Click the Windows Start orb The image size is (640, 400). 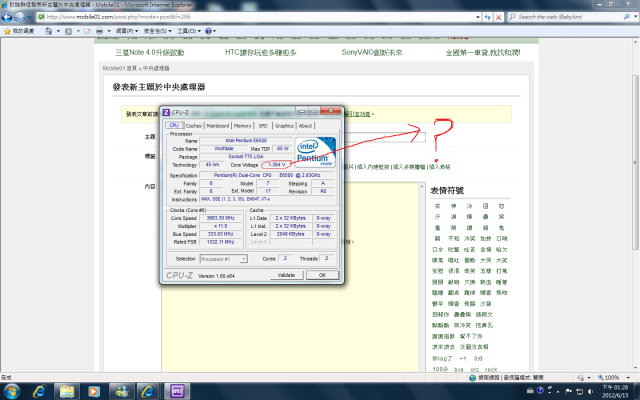(11, 391)
